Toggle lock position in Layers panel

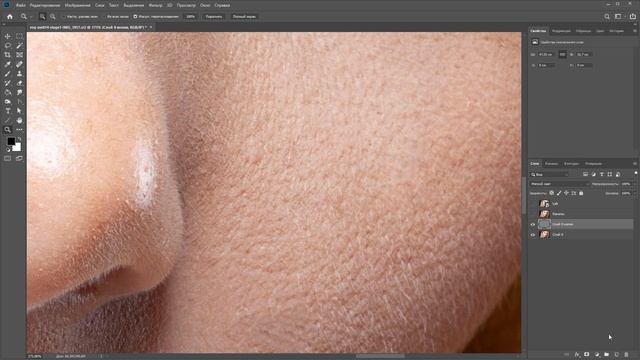(x=567, y=193)
